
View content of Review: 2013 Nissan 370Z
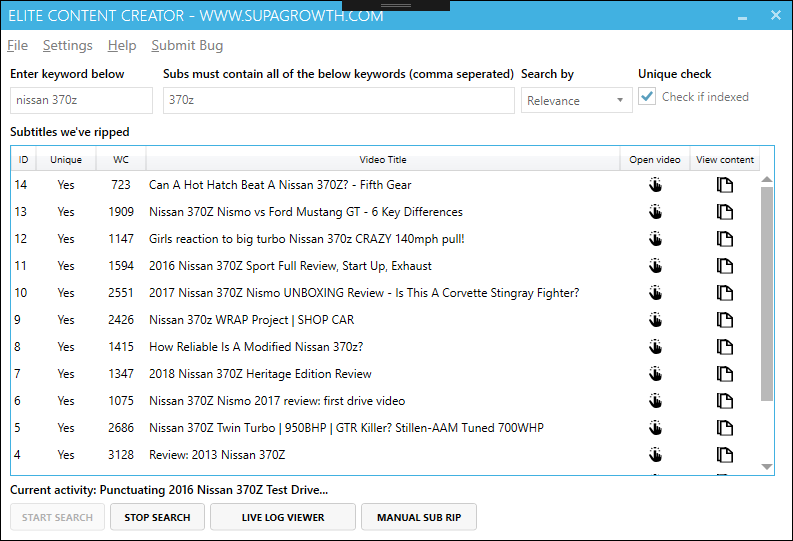(x=725, y=455)
